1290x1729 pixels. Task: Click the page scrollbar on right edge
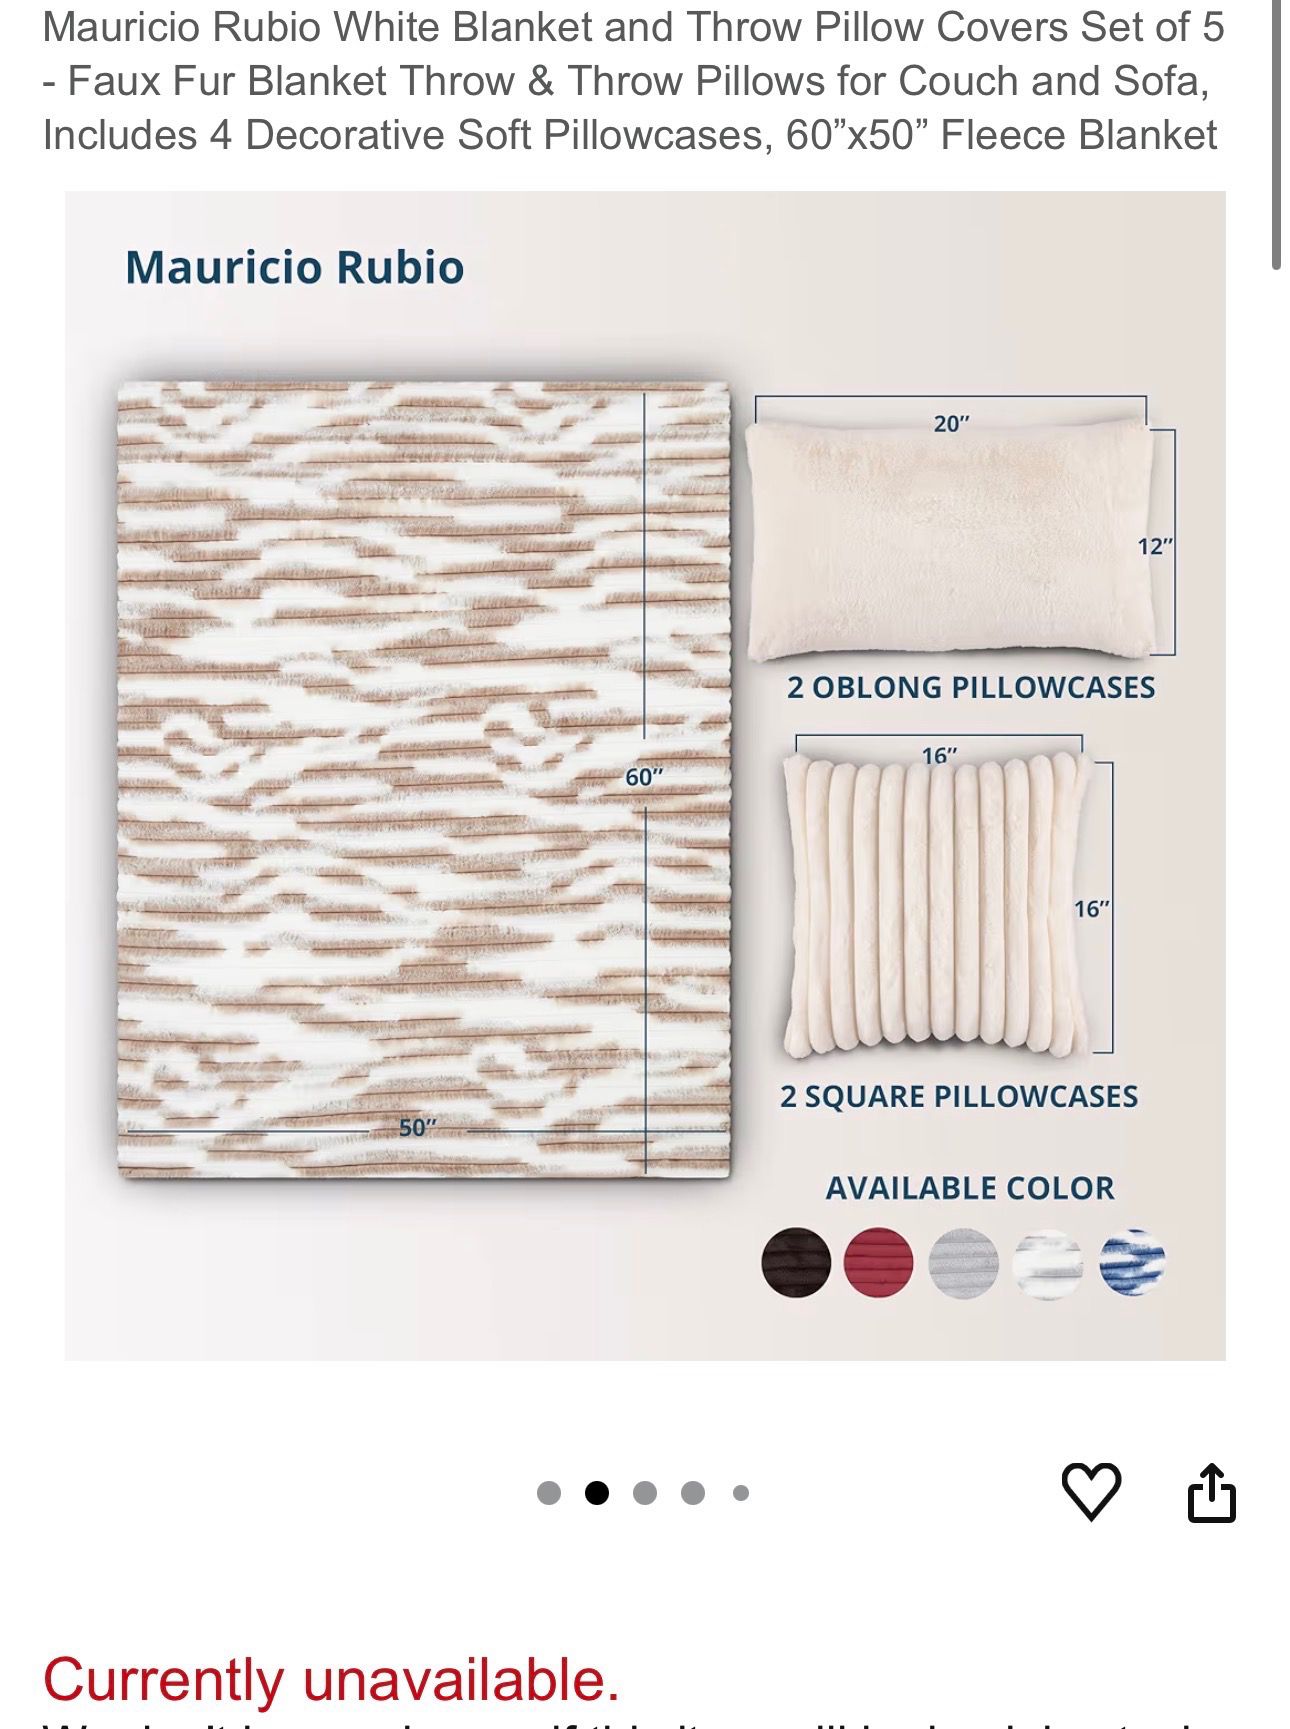1277,135
